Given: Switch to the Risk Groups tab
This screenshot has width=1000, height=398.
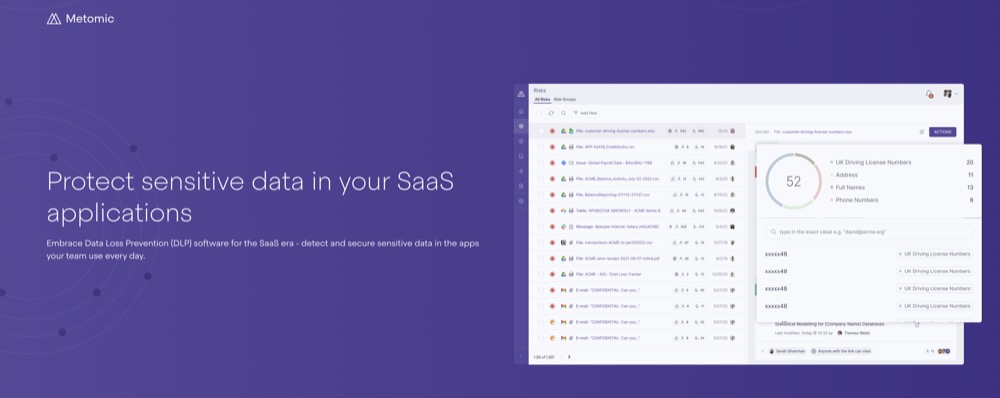Looking at the screenshot, I should (x=564, y=100).
